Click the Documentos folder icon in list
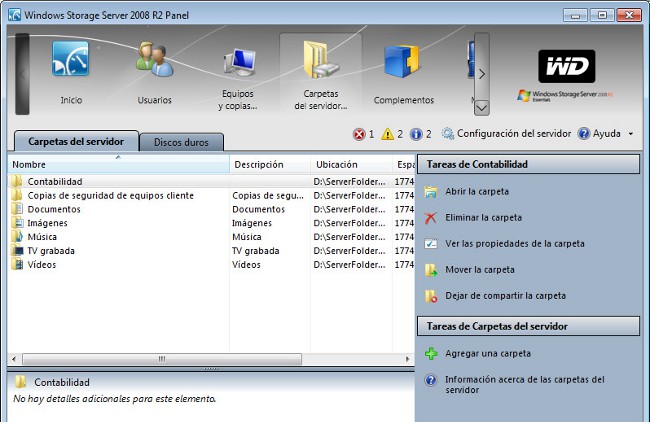Image resolution: width=650 pixels, height=422 pixels. click(x=17, y=209)
